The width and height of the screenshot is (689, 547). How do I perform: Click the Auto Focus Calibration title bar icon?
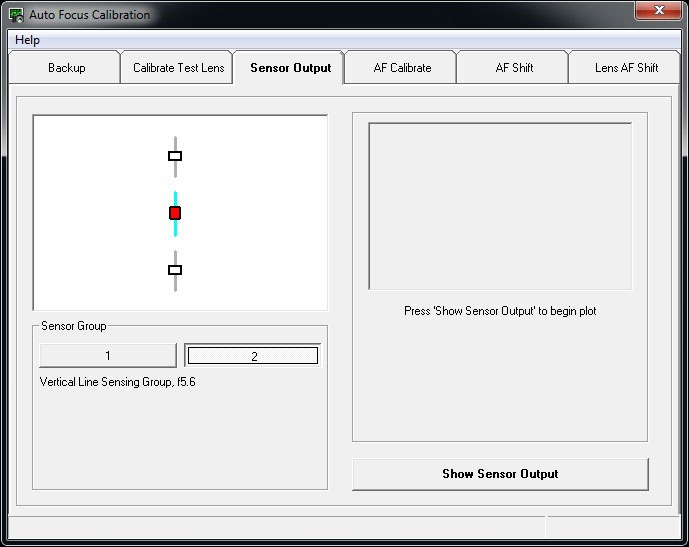coord(16,15)
